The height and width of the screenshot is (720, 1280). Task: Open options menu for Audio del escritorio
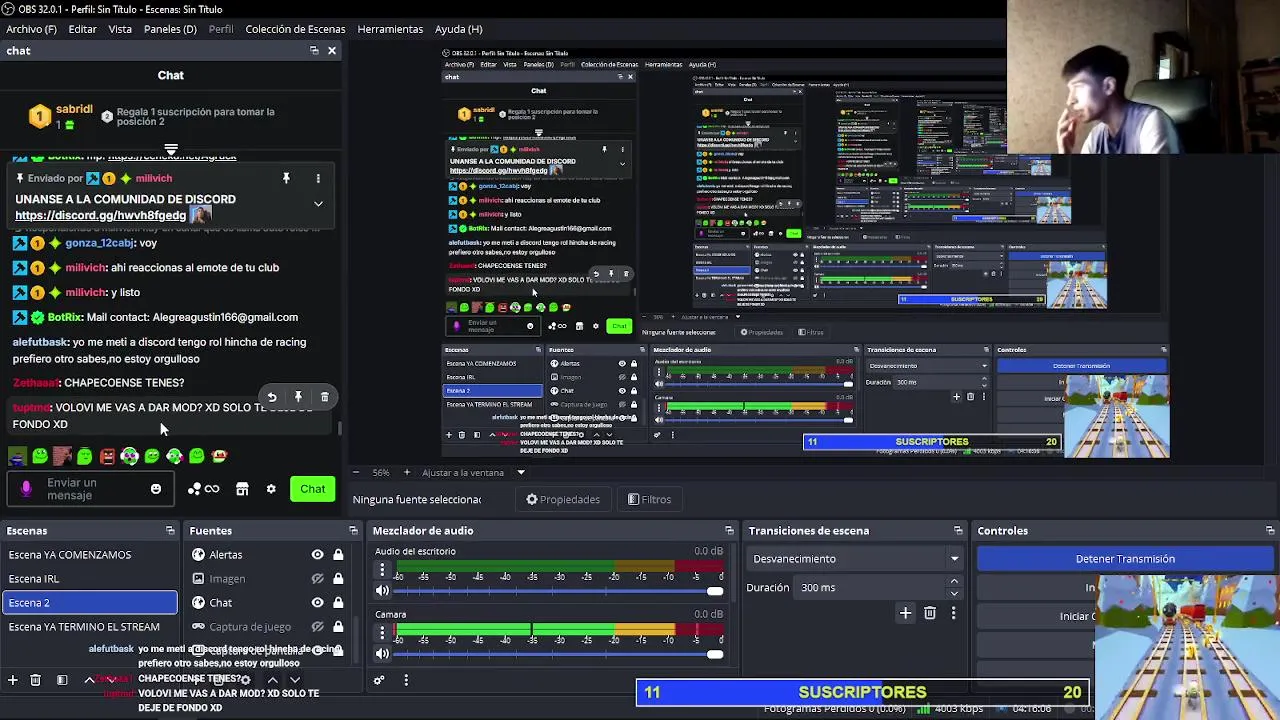tap(382, 569)
